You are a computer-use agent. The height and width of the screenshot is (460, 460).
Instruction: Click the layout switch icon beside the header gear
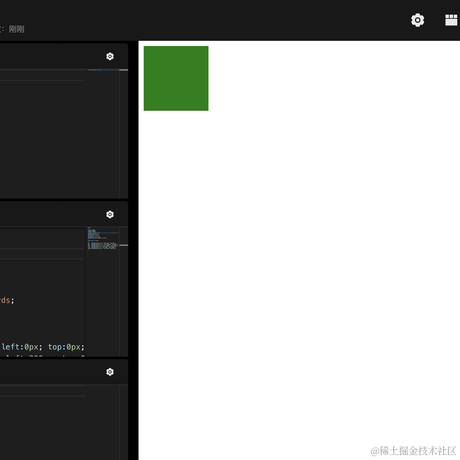[x=452, y=20]
